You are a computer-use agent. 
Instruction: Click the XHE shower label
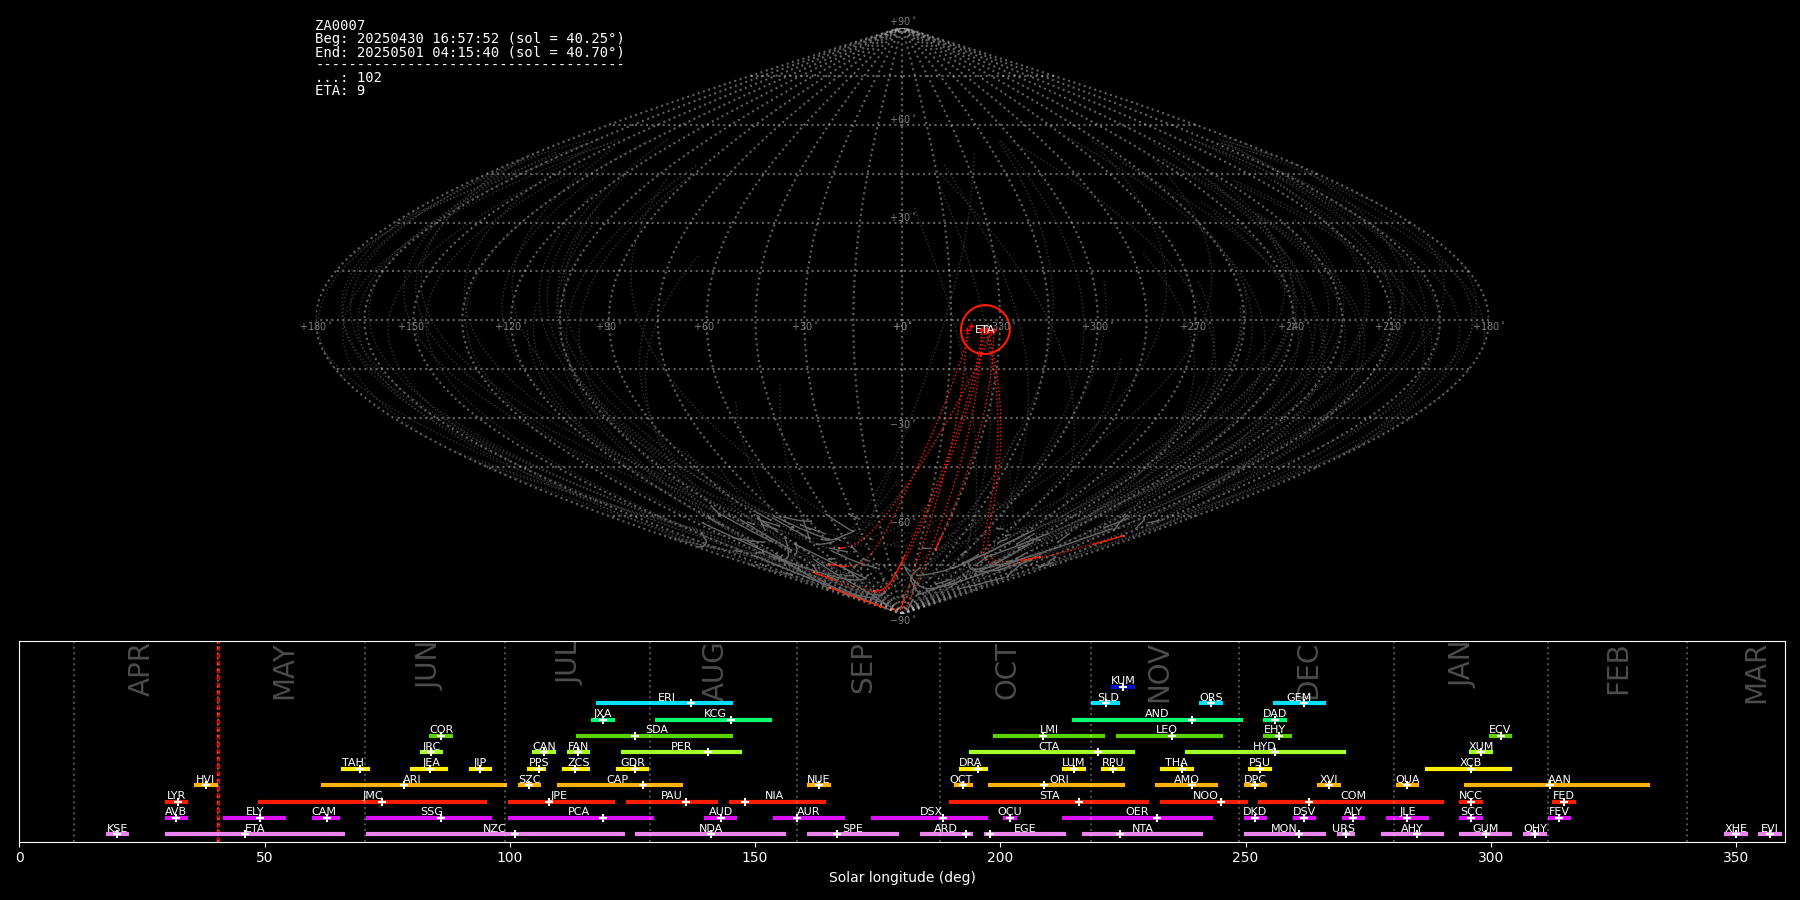pos(1735,829)
